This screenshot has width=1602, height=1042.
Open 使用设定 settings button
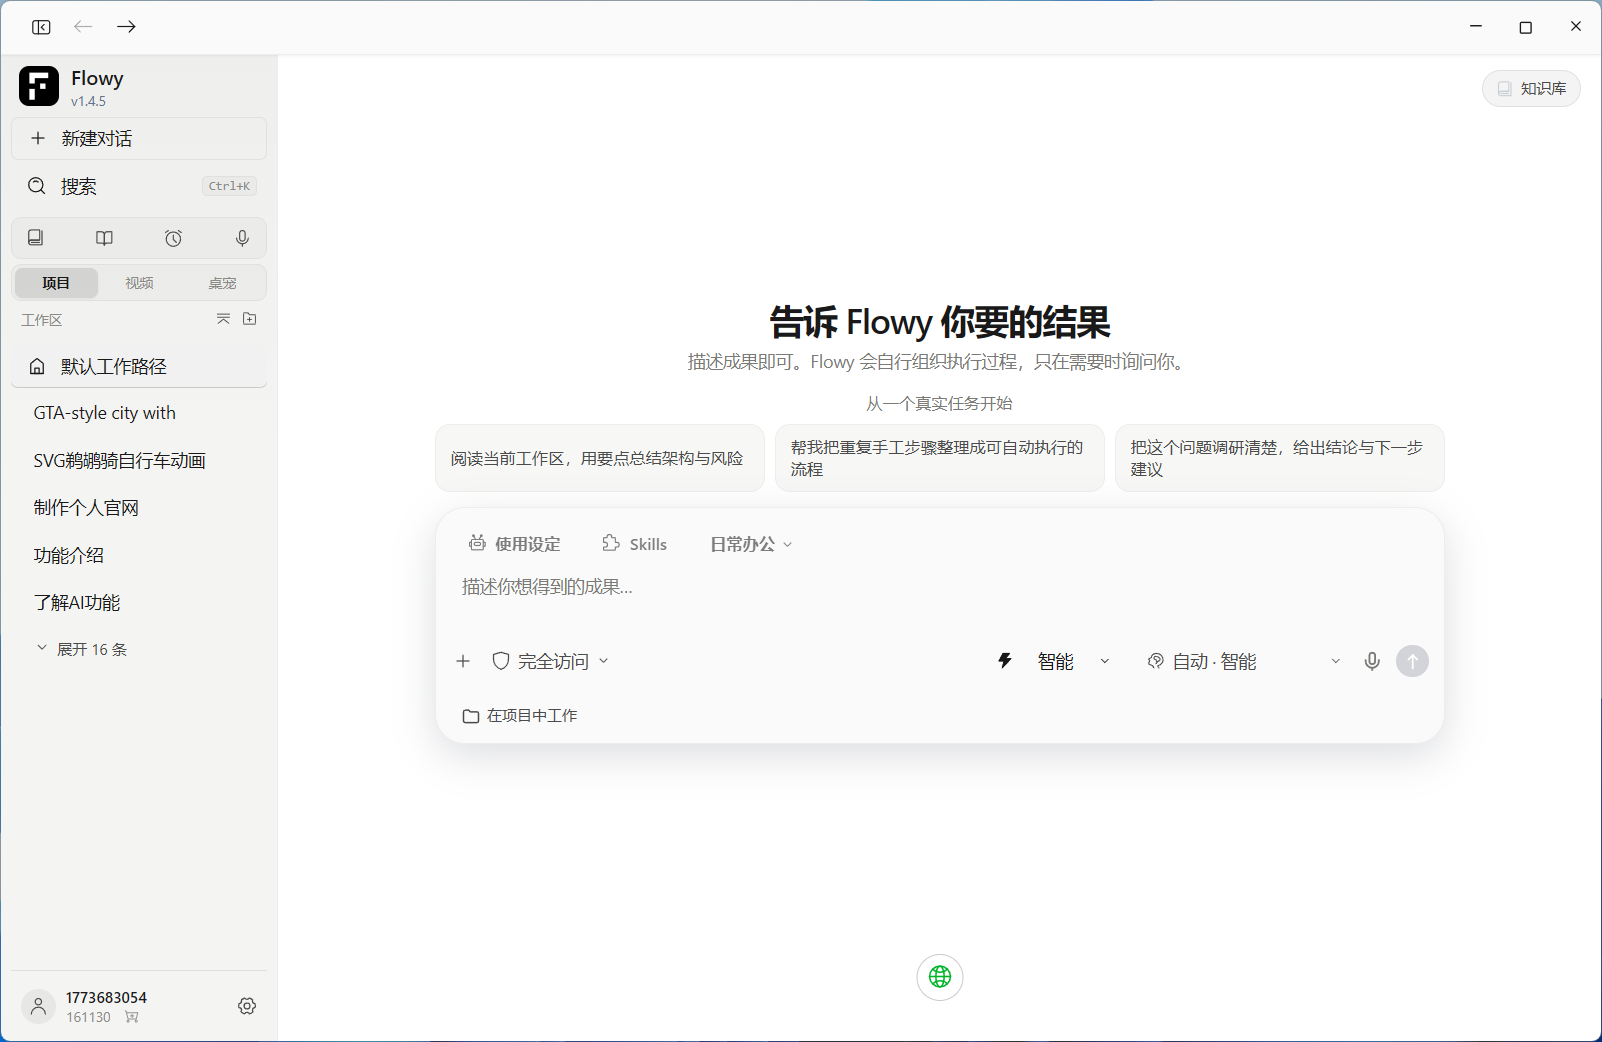pos(515,544)
